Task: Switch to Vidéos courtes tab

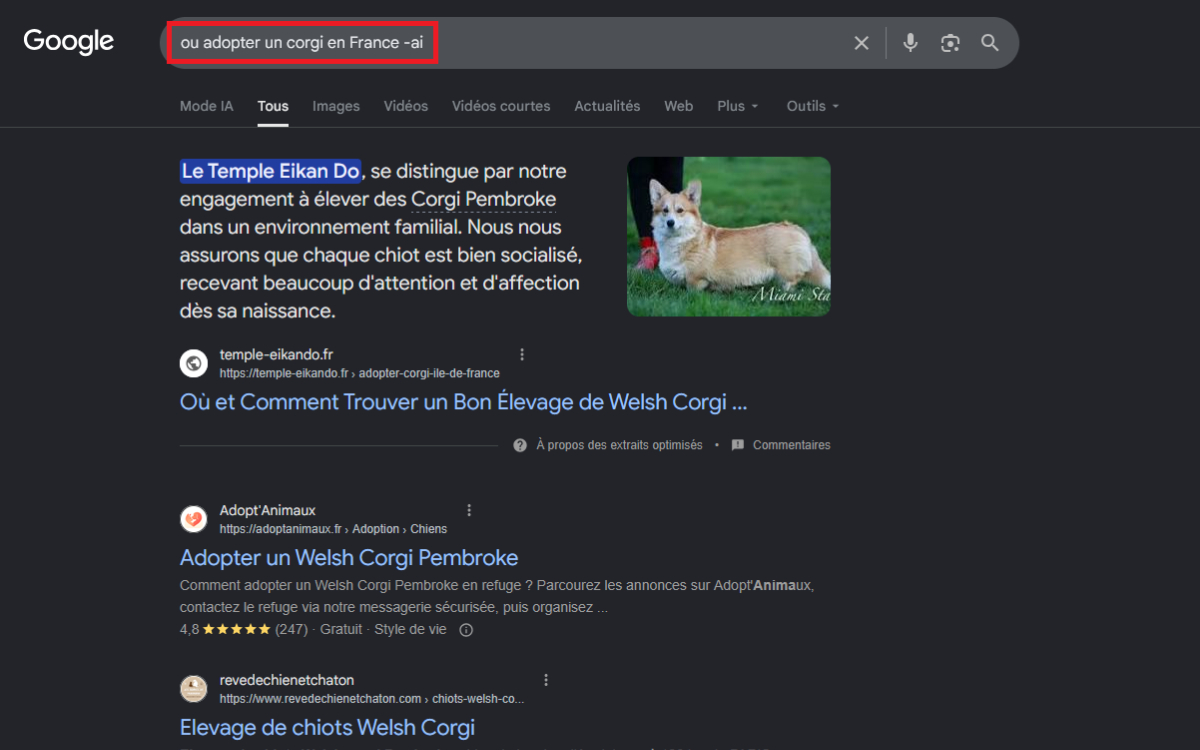Action: (501, 106)
